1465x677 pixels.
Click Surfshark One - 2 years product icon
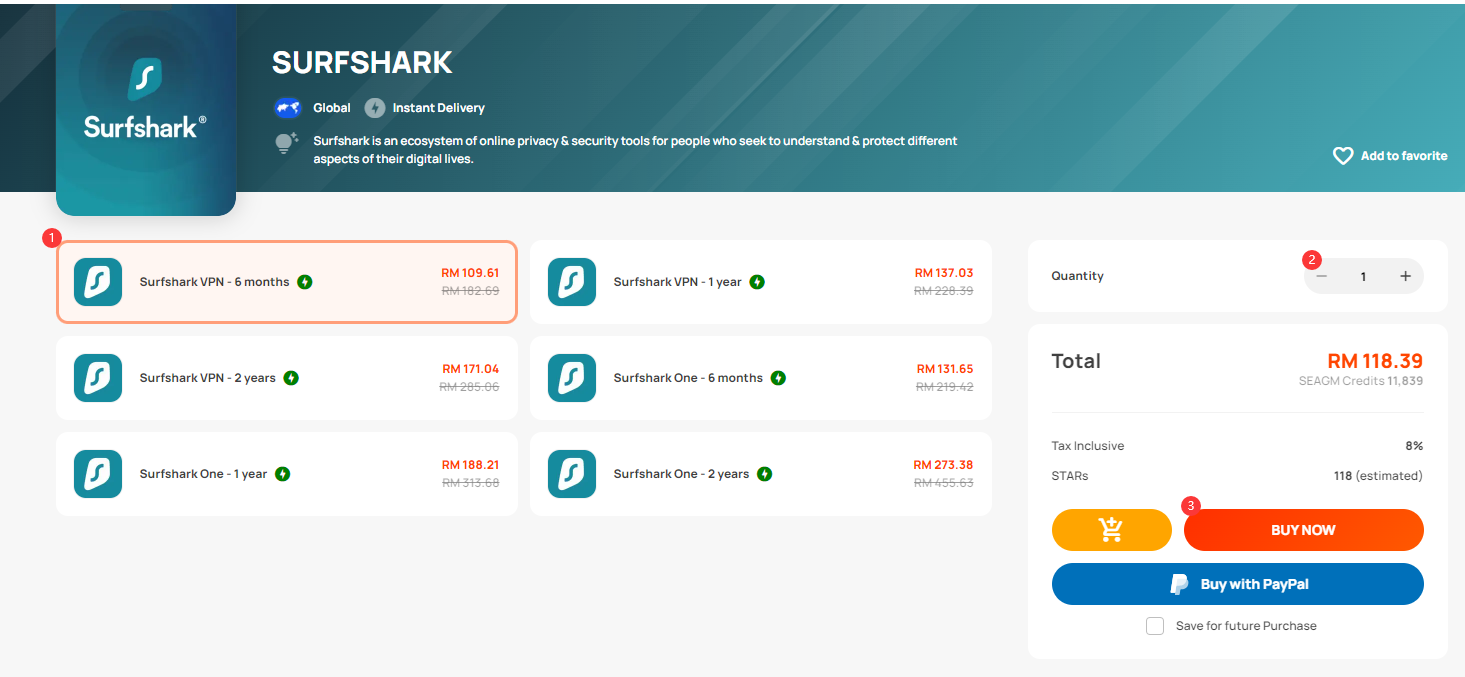[x=572, y=474]
